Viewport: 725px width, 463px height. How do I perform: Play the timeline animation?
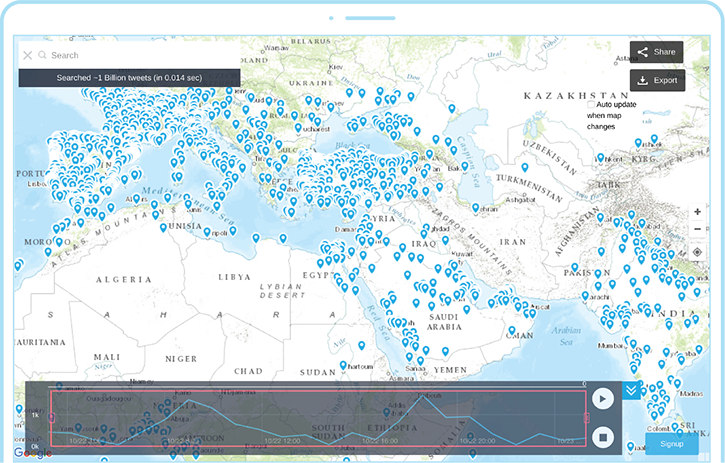(x=602, y=399)
